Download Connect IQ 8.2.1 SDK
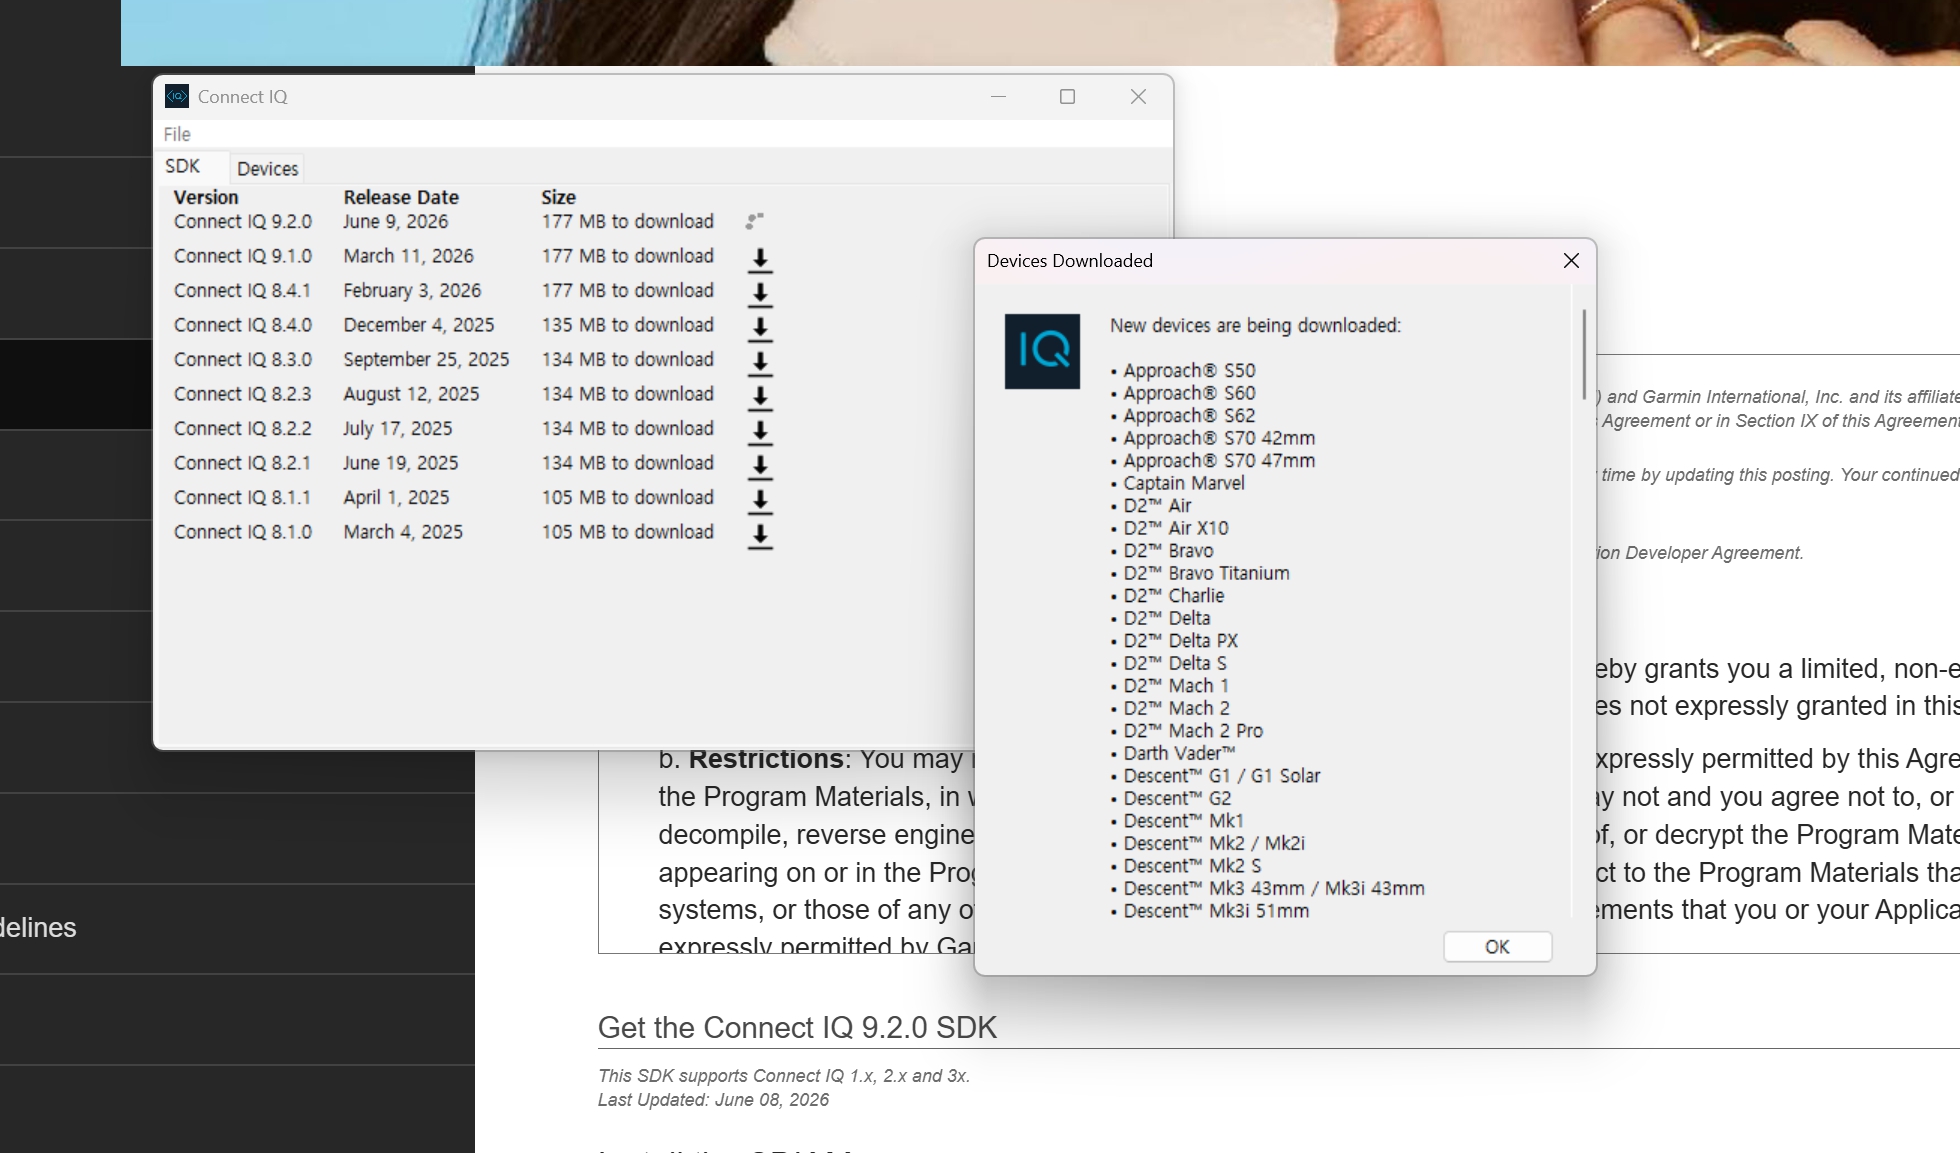The image size is (1960, 1153). 760,466
